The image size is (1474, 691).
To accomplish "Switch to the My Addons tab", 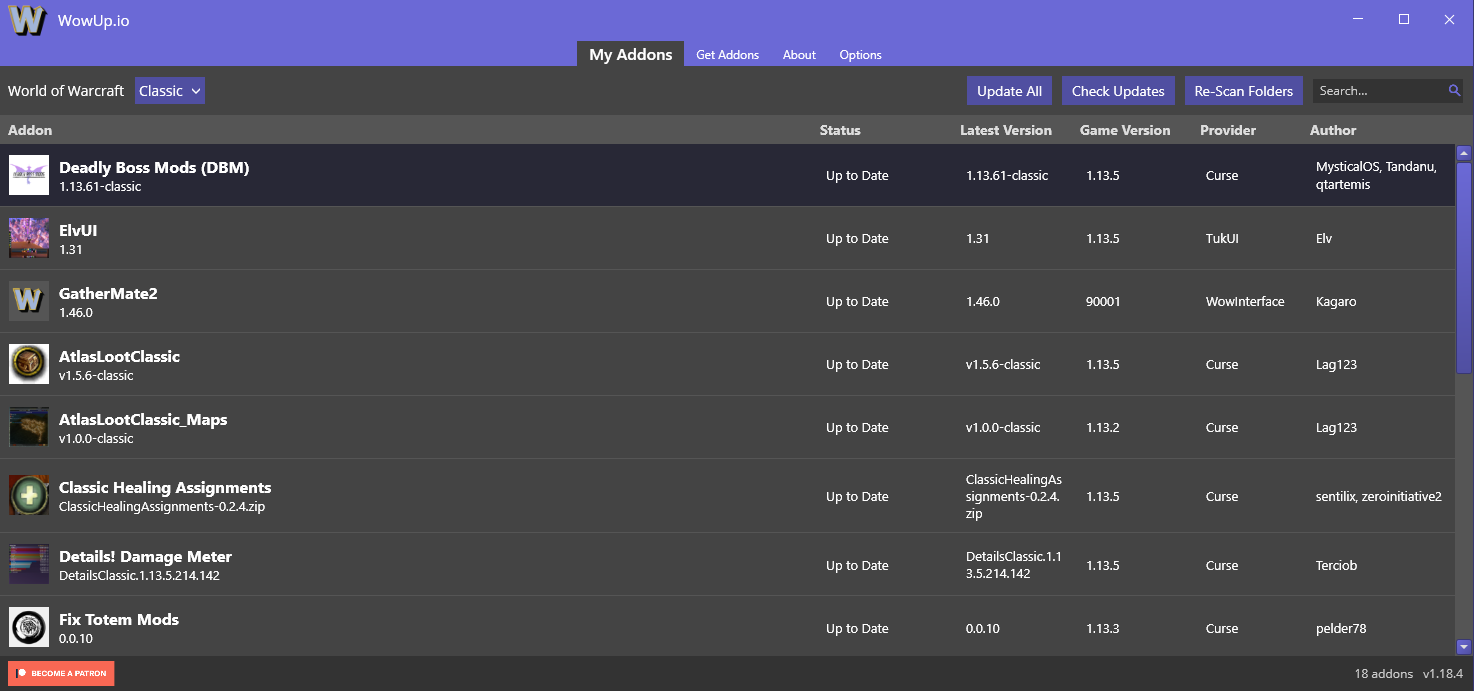I will coord(631,54).
